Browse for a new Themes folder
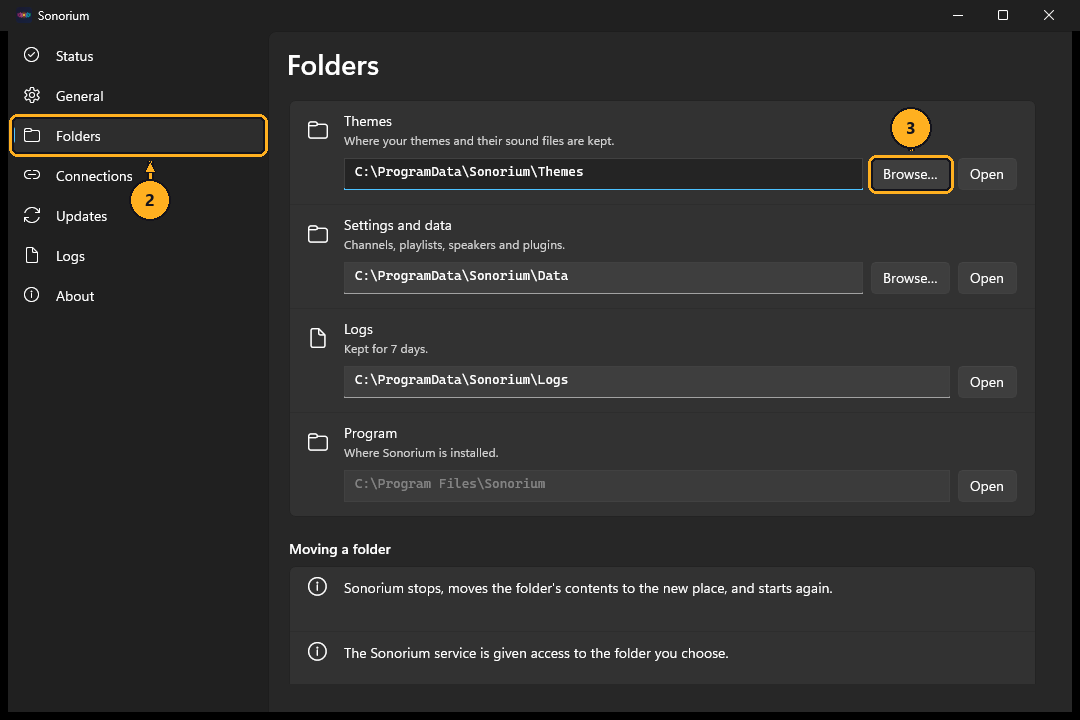This screenshot has width=1080, height=720. point(910,174)
